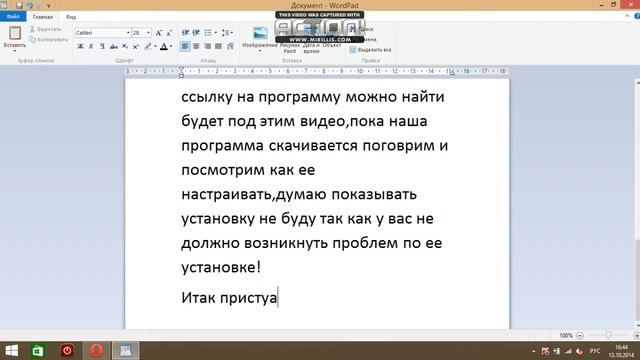Click the Paste (Вставить) clipboard icon
Viewport: 640px width, 360px height.
(x=15, y=33)
